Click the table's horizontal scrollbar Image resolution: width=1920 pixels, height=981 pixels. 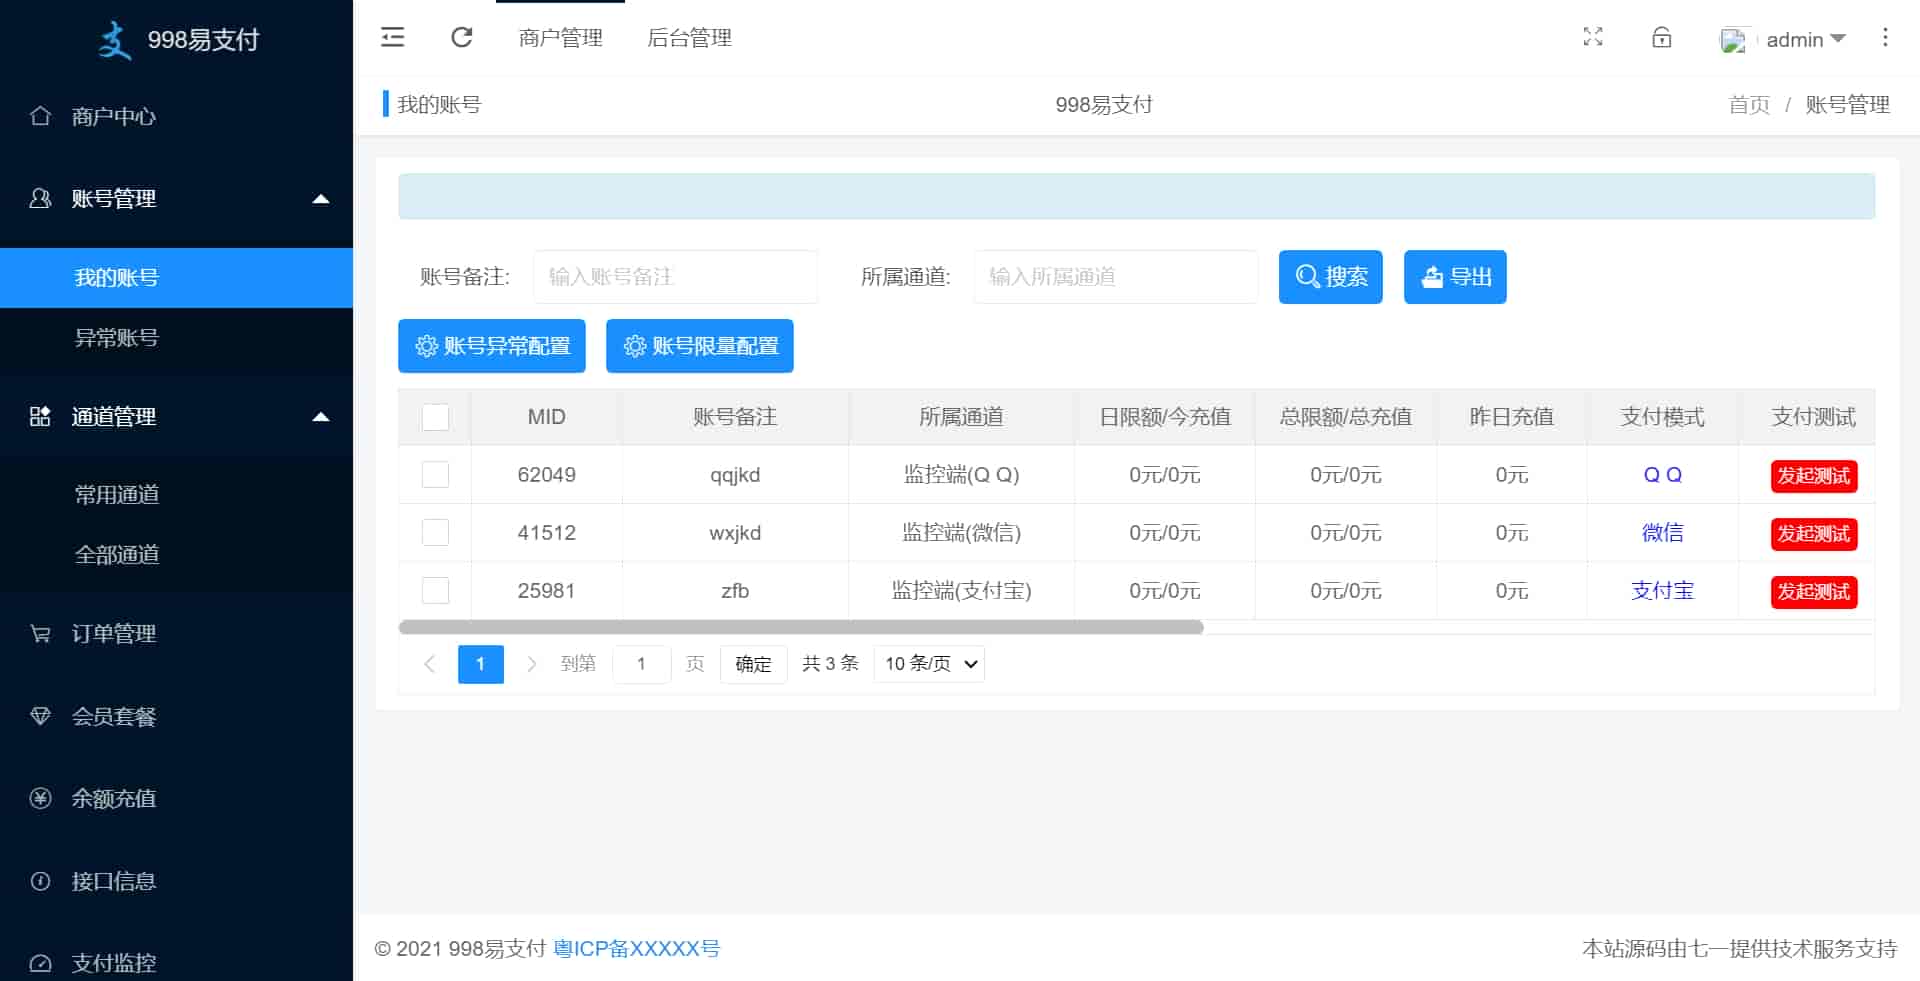pyautogui.click(x=800, y=628)
